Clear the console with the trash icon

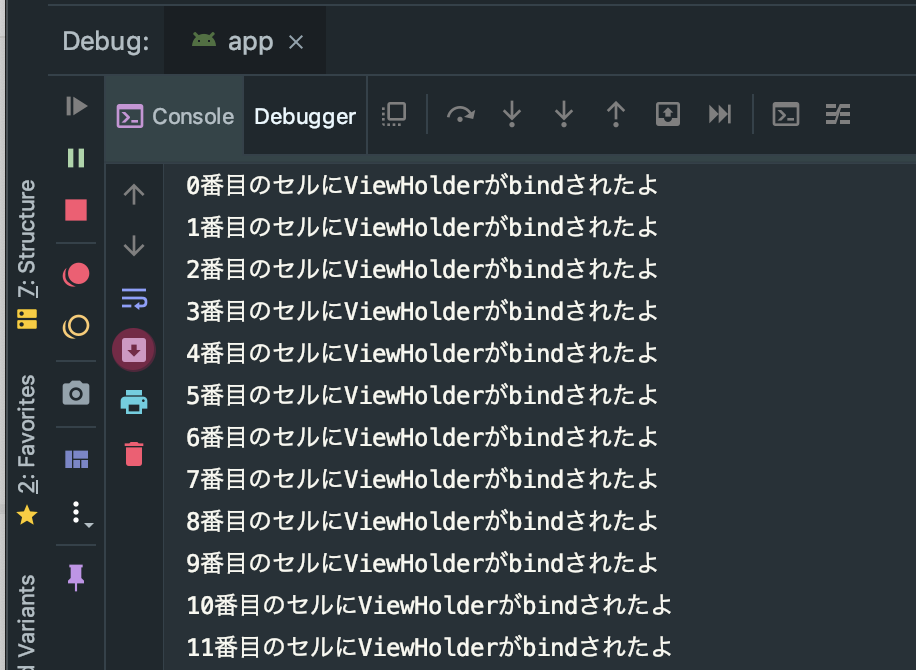(x=134, y=453)
